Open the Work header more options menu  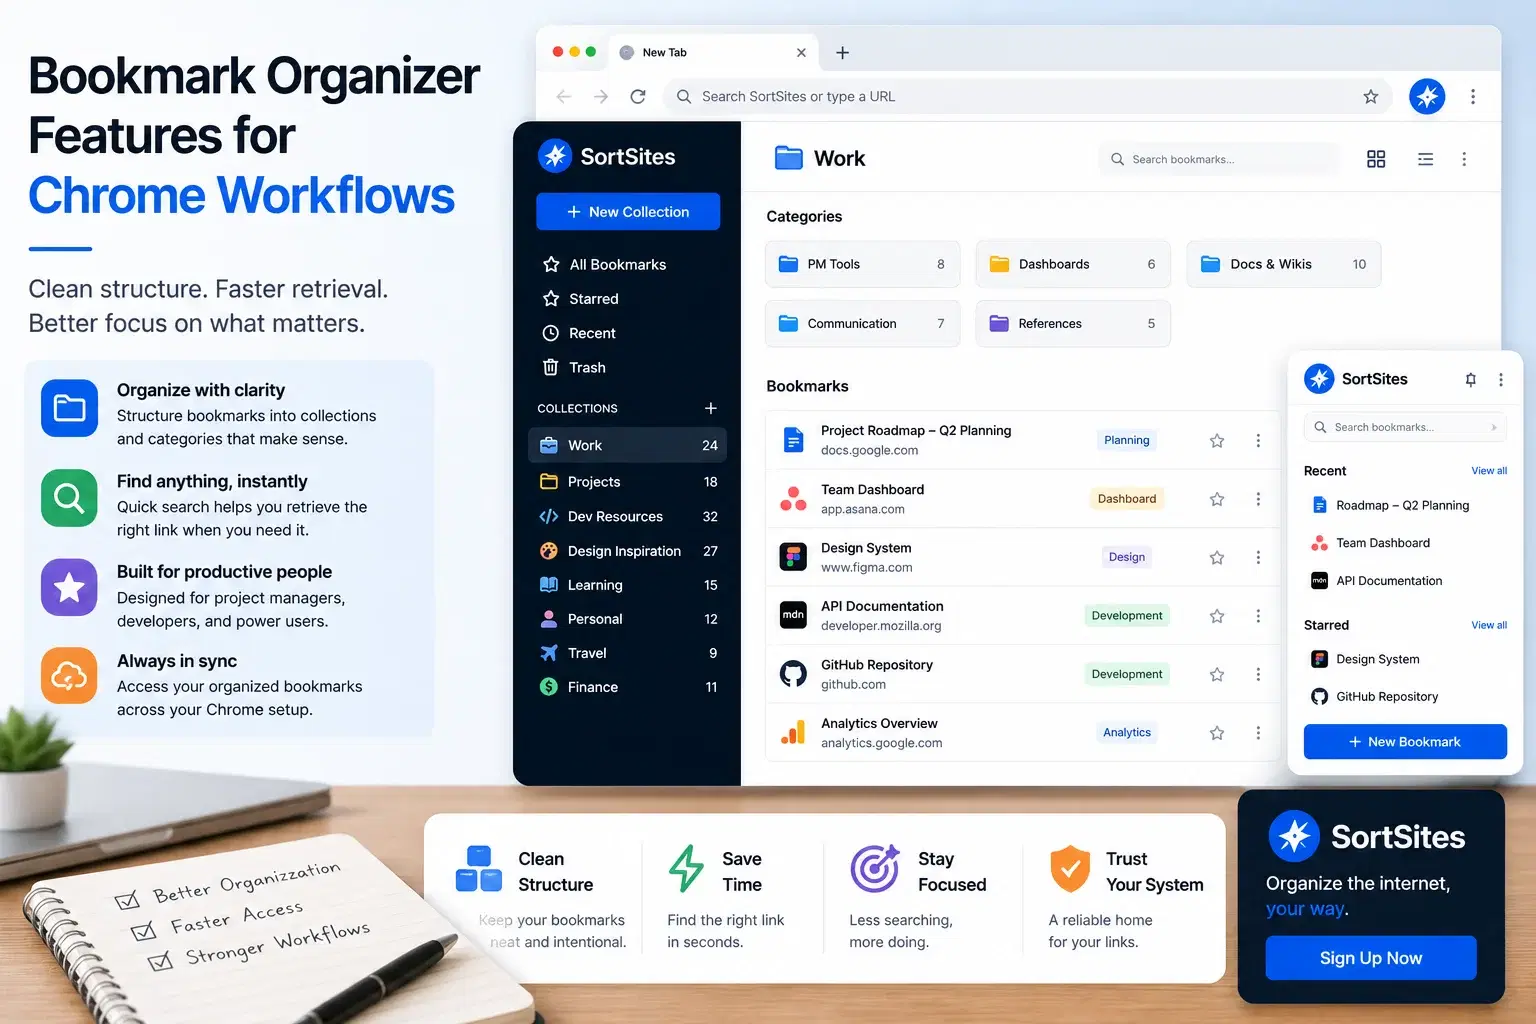tap(1464, 159)
